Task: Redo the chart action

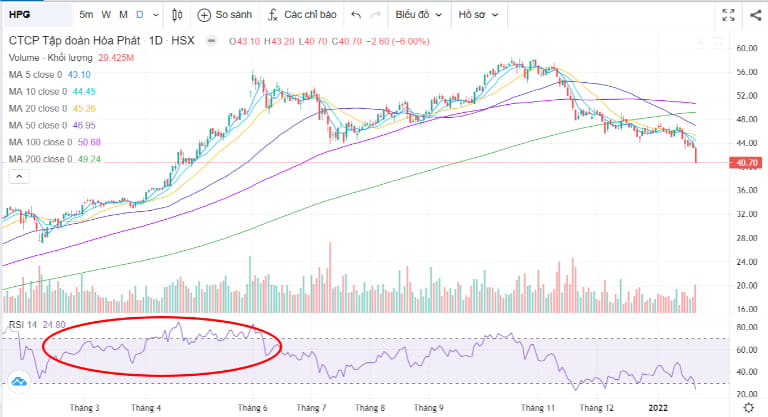Action: [x=375, y=15]
